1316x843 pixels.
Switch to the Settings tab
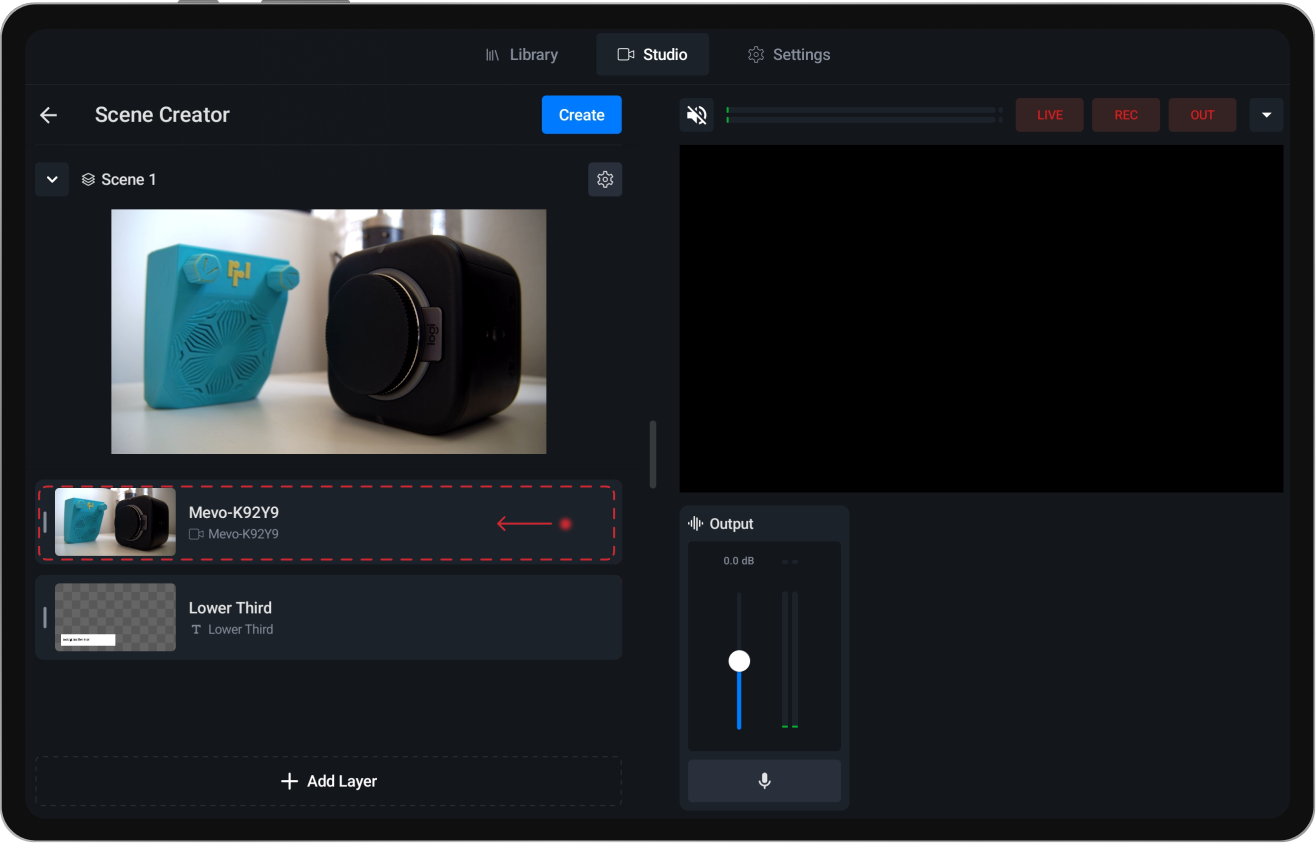tap(788, 54)
